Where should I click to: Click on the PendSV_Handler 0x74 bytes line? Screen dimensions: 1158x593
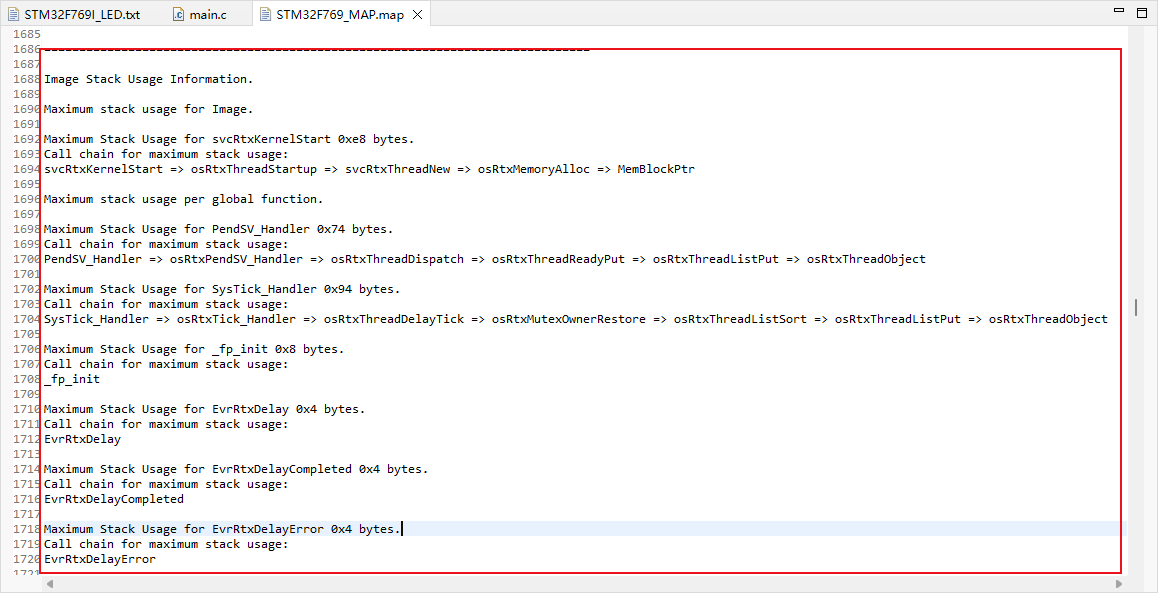point(218,229)
